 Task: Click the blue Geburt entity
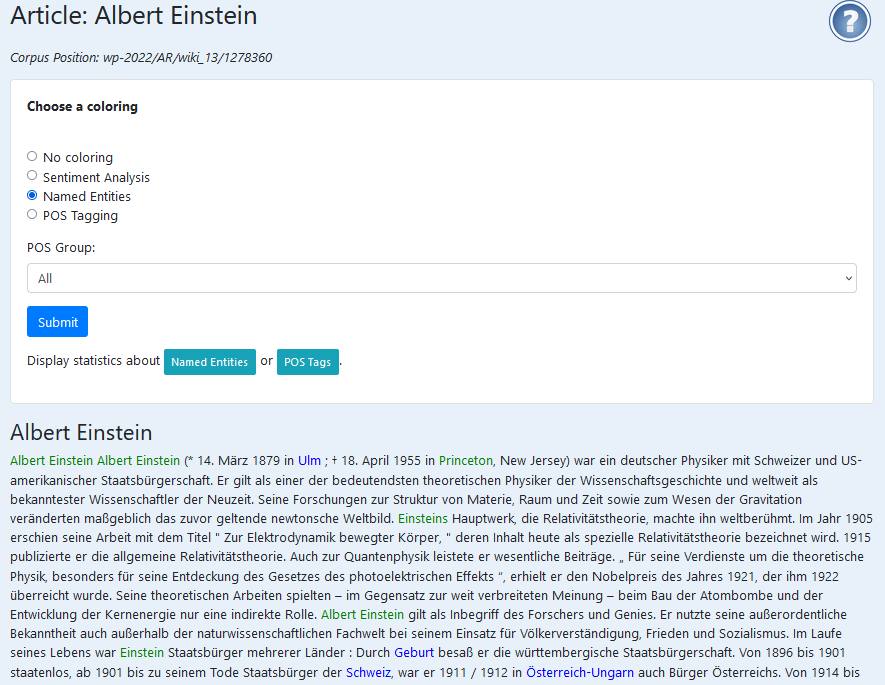pyautogui.click(x=414, y=652)
